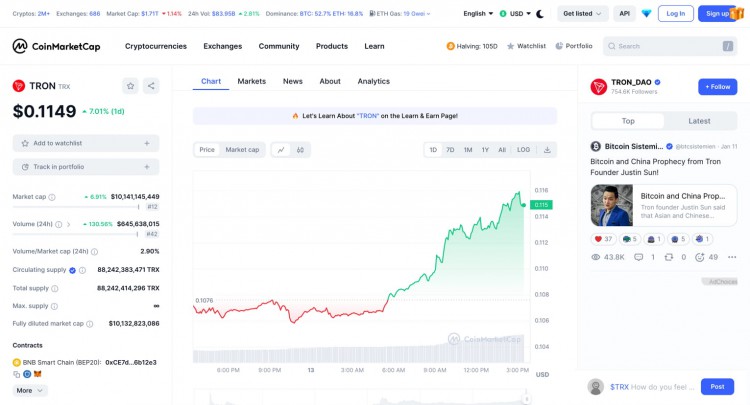Image resolution: width=750 pixels, height=405 pixels.
Task: Click Total supply info icon
Action: pyautogui.click(x=55, y=288)
